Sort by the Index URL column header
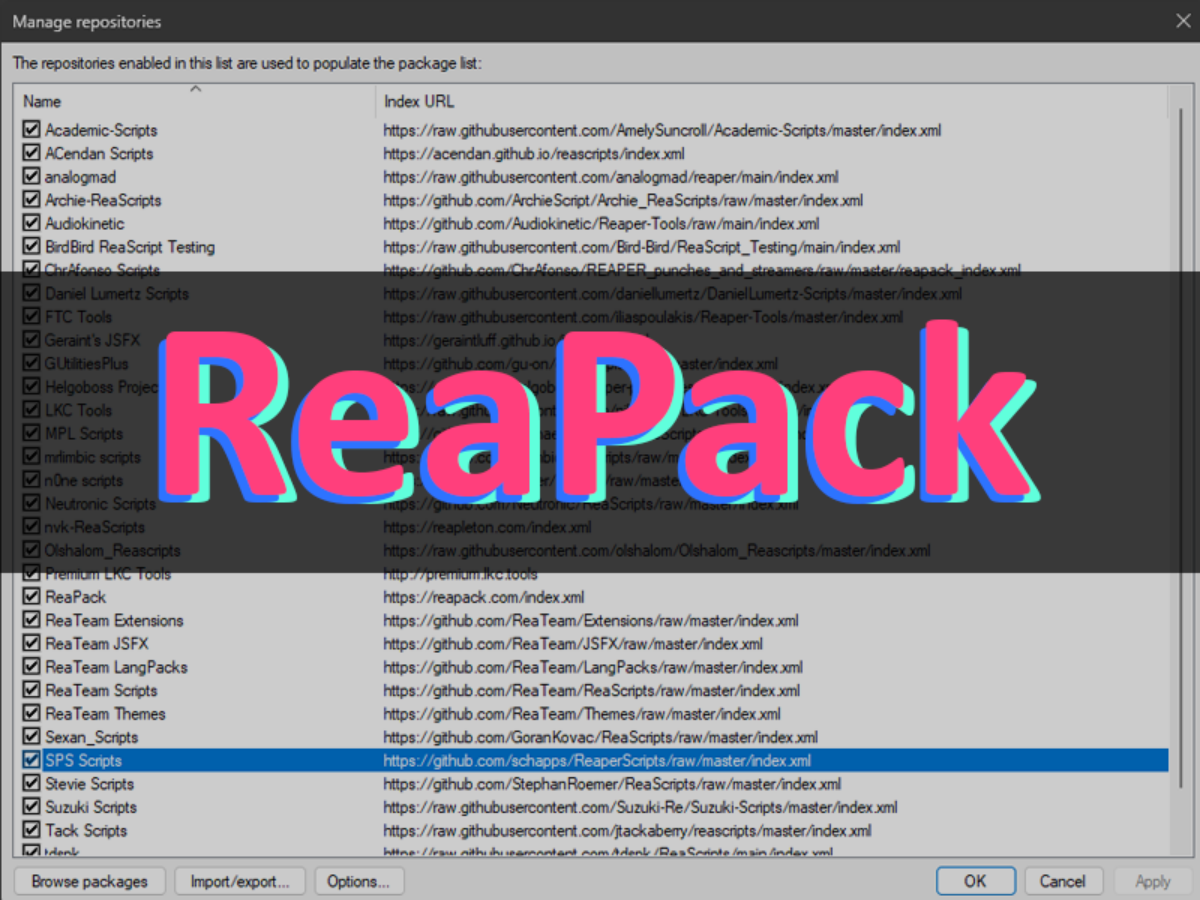 click(x=771, y=101)
